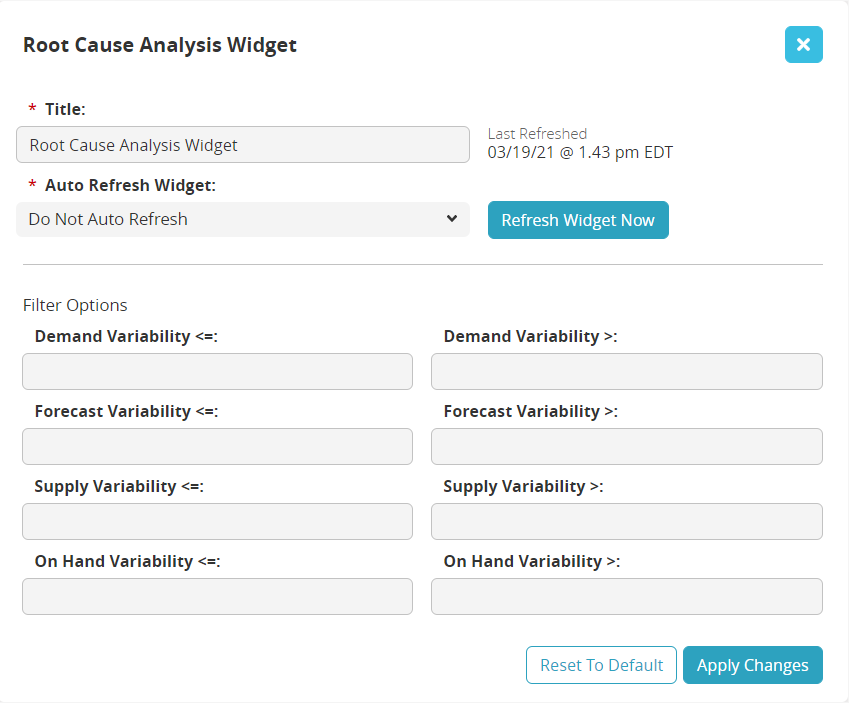Select the Forecast Variability > input box
849x703 pixels.
pyautogui.click(x=626, y=446)
